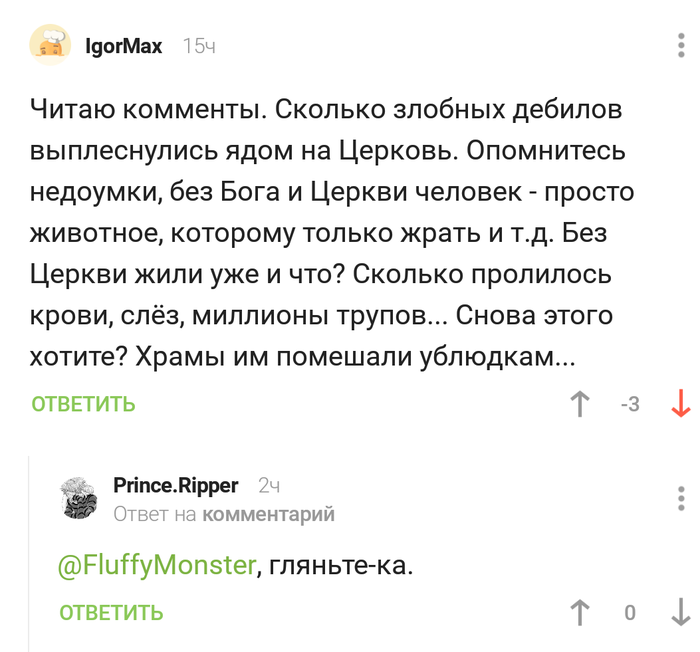Click Prince.Ripper's avatar image
700x652 pixels.
80,498
